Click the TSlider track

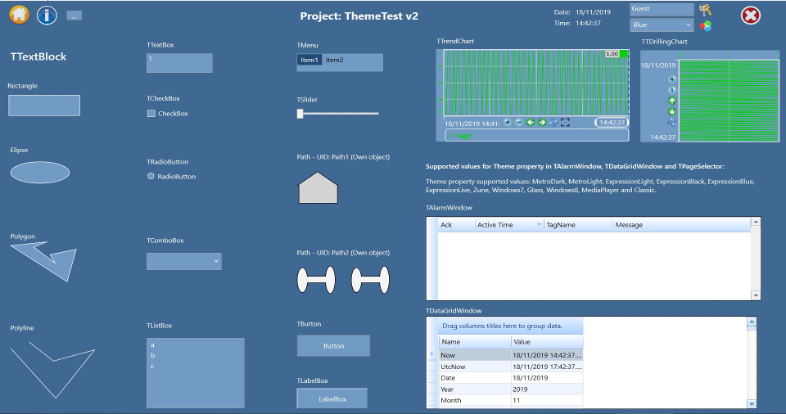pos(340,114)
